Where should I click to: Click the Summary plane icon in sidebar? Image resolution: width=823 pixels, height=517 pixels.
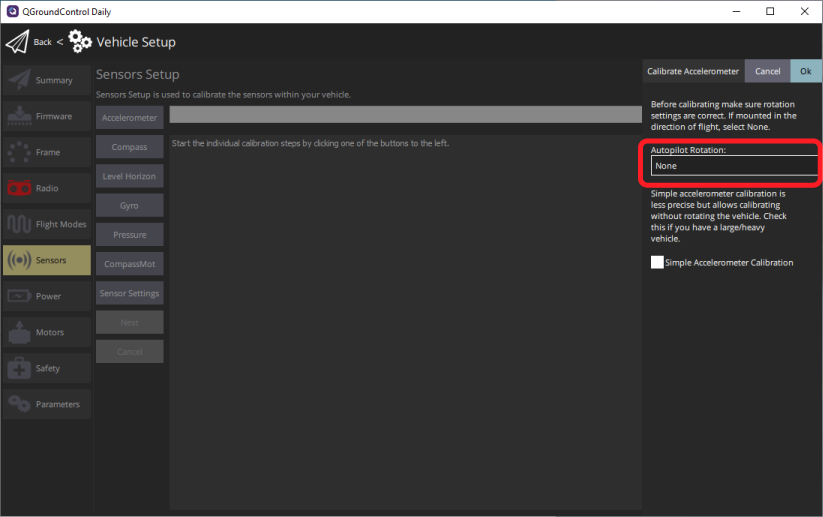(x=19, y=80)
